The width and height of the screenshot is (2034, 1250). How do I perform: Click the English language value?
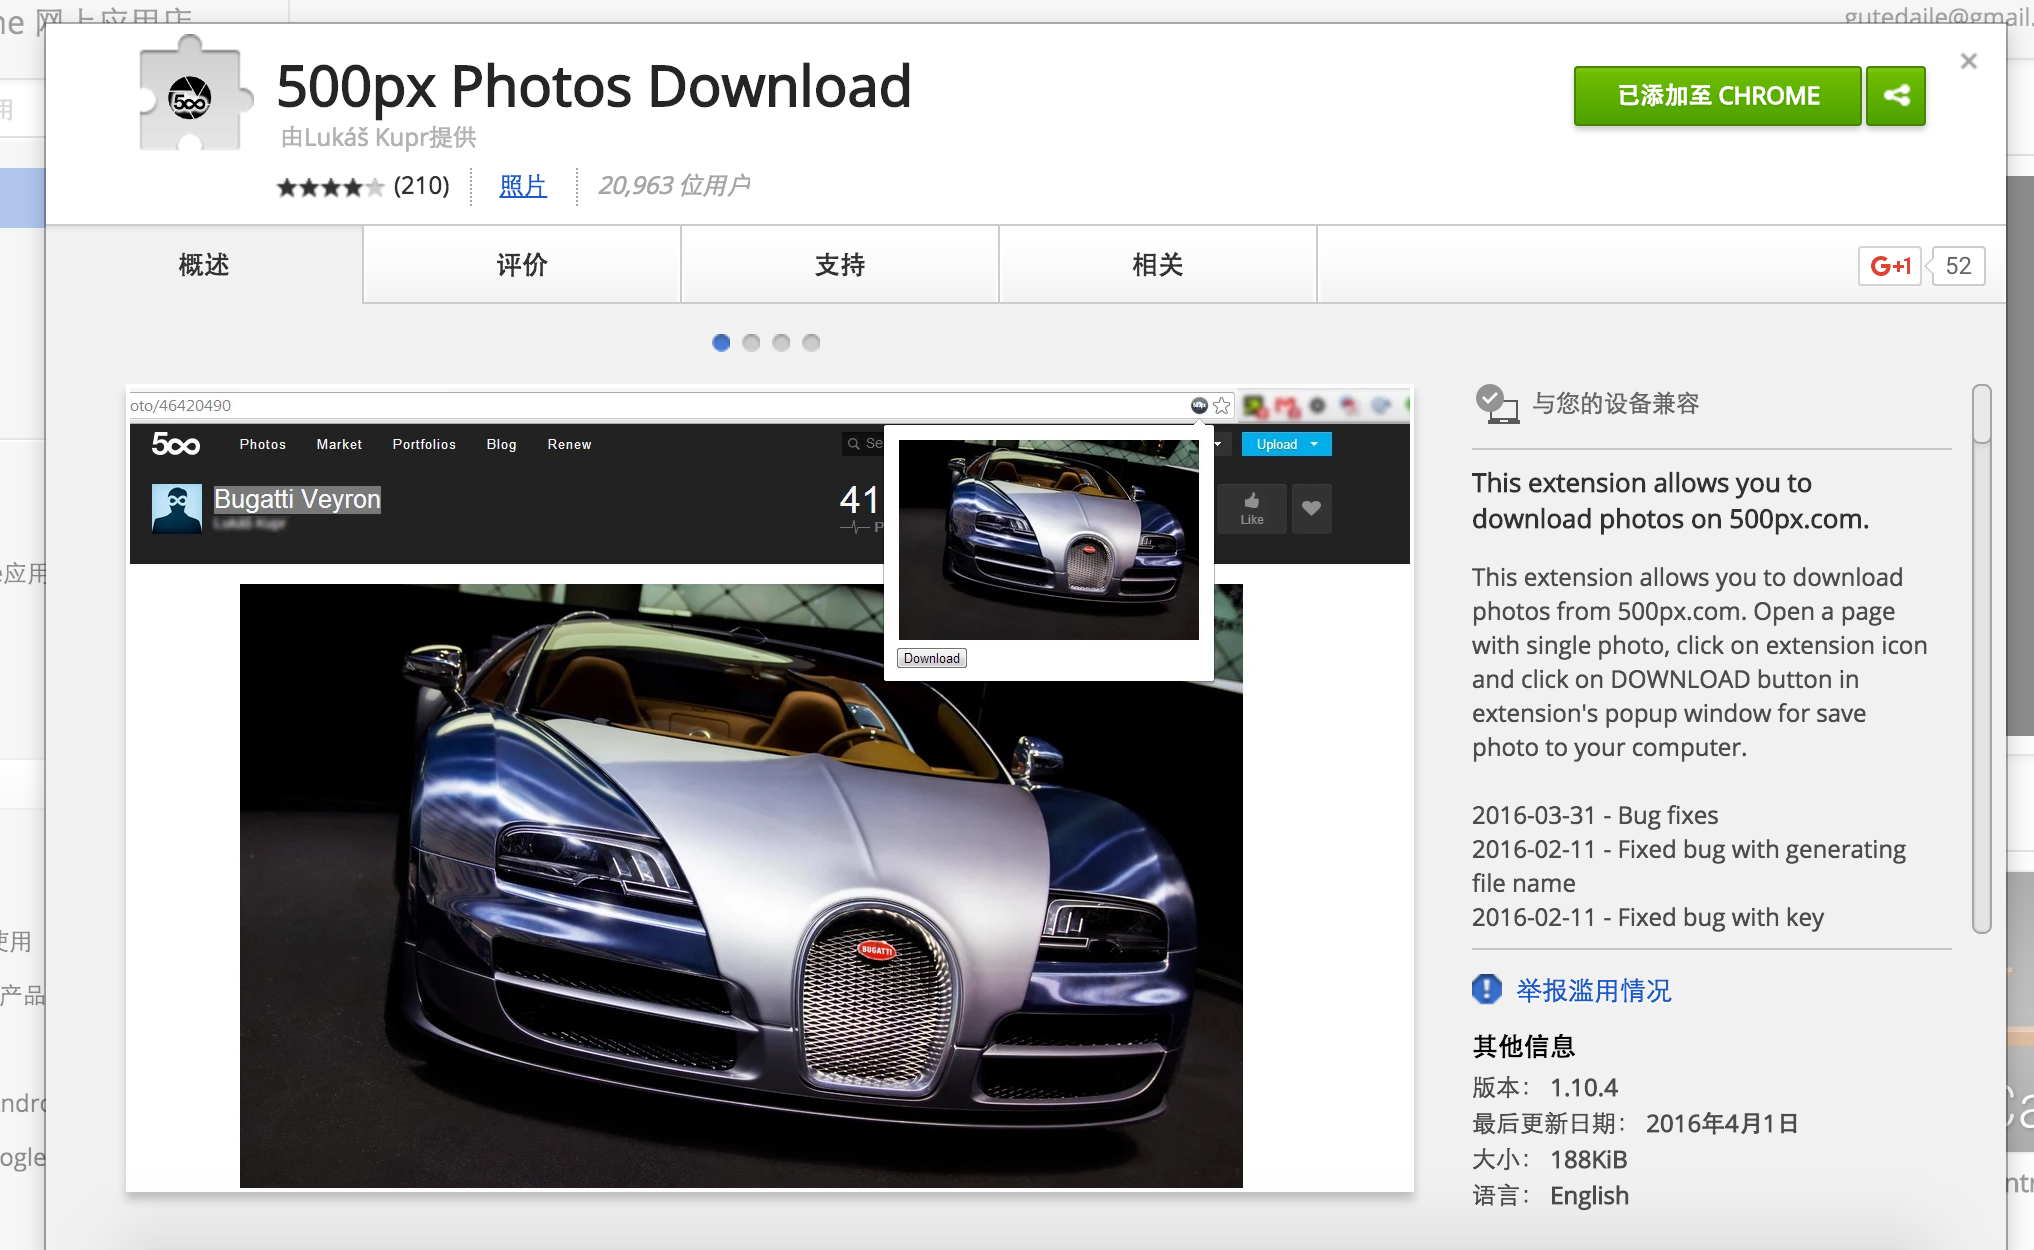pos(1589,1195)
